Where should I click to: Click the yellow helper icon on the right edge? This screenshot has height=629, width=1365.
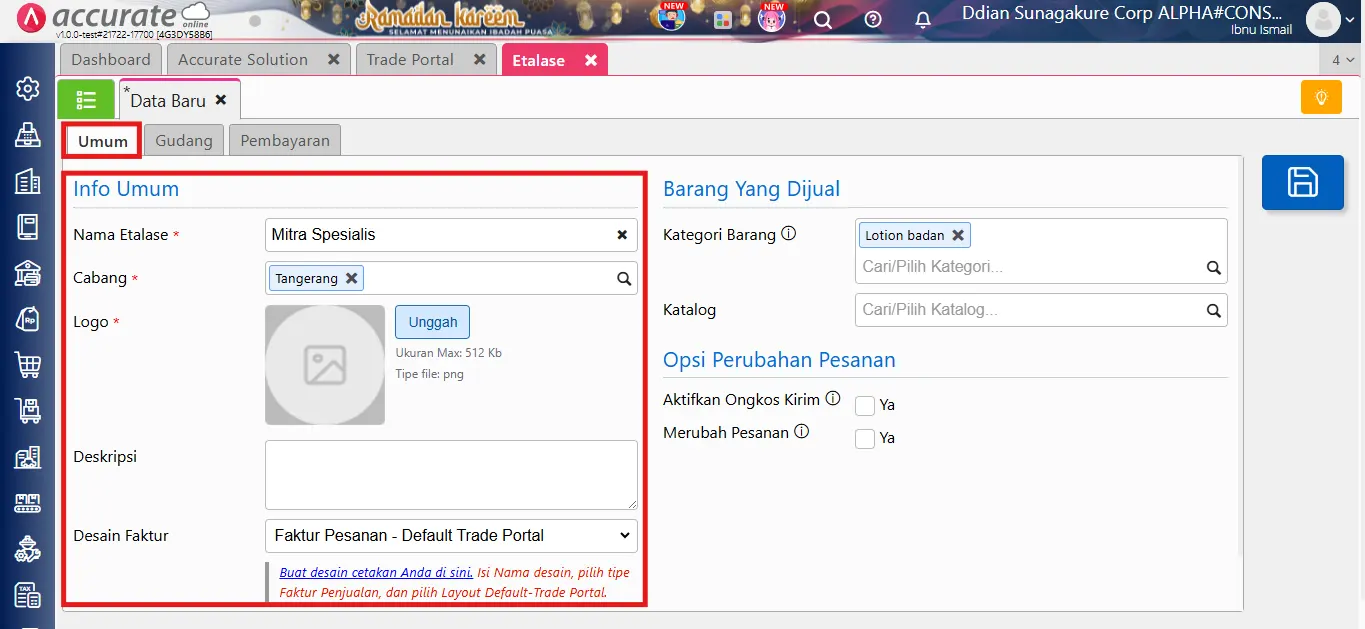pos(1320,97)
